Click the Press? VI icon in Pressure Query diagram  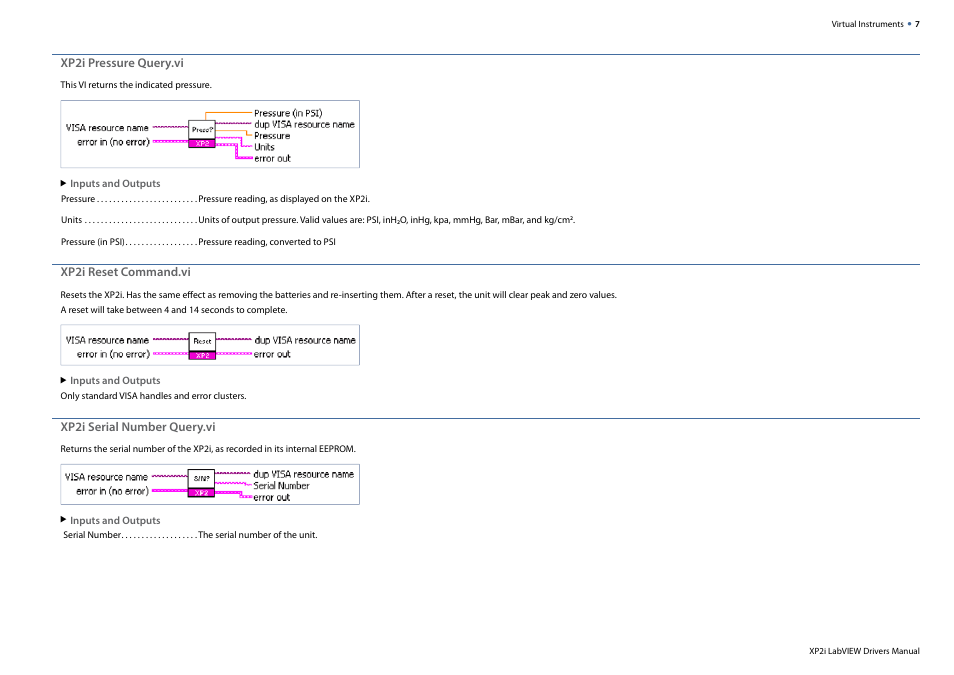(x=202, y=135)
